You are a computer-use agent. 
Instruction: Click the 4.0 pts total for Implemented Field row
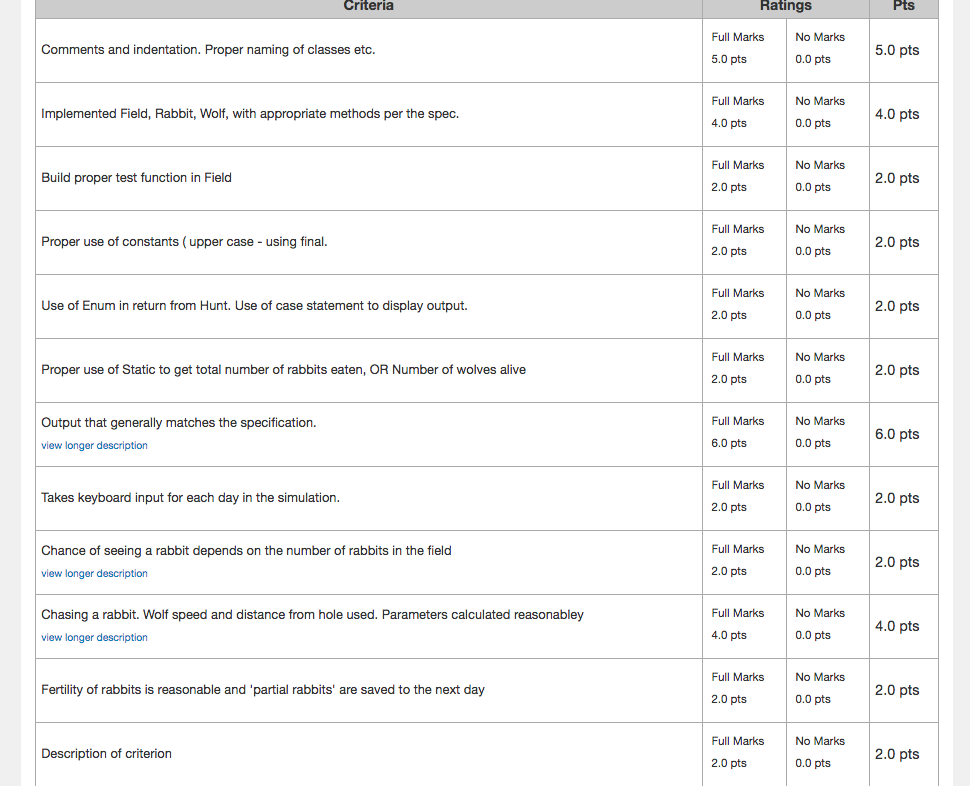[x=896, y=114]
